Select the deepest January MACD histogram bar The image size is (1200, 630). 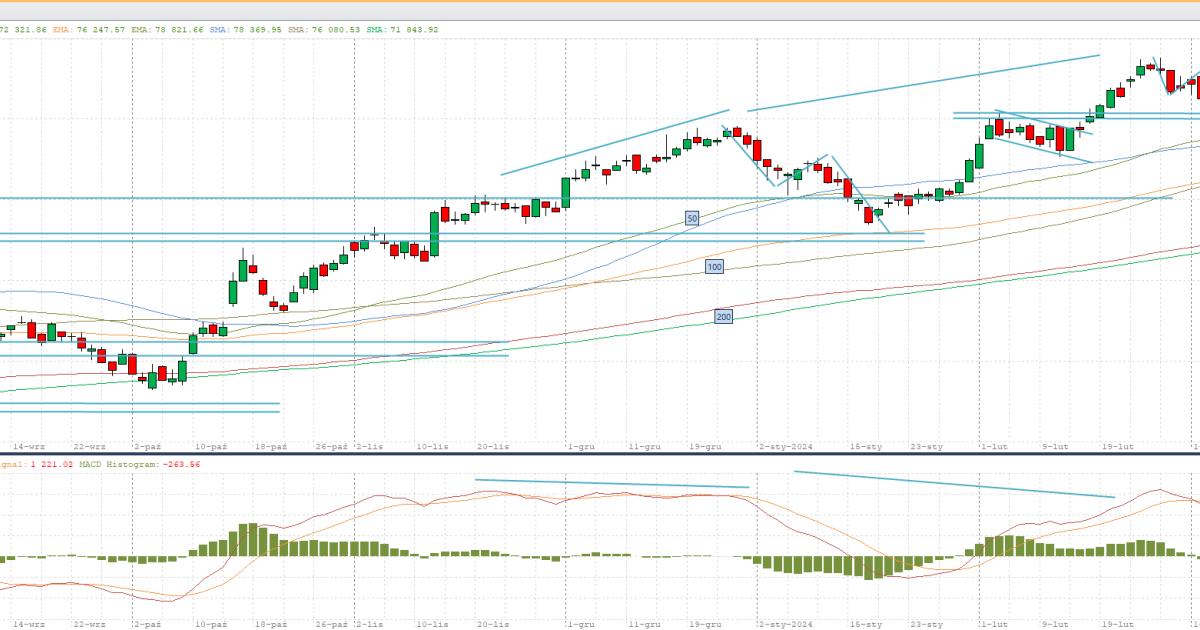click(x=870, y=568)
